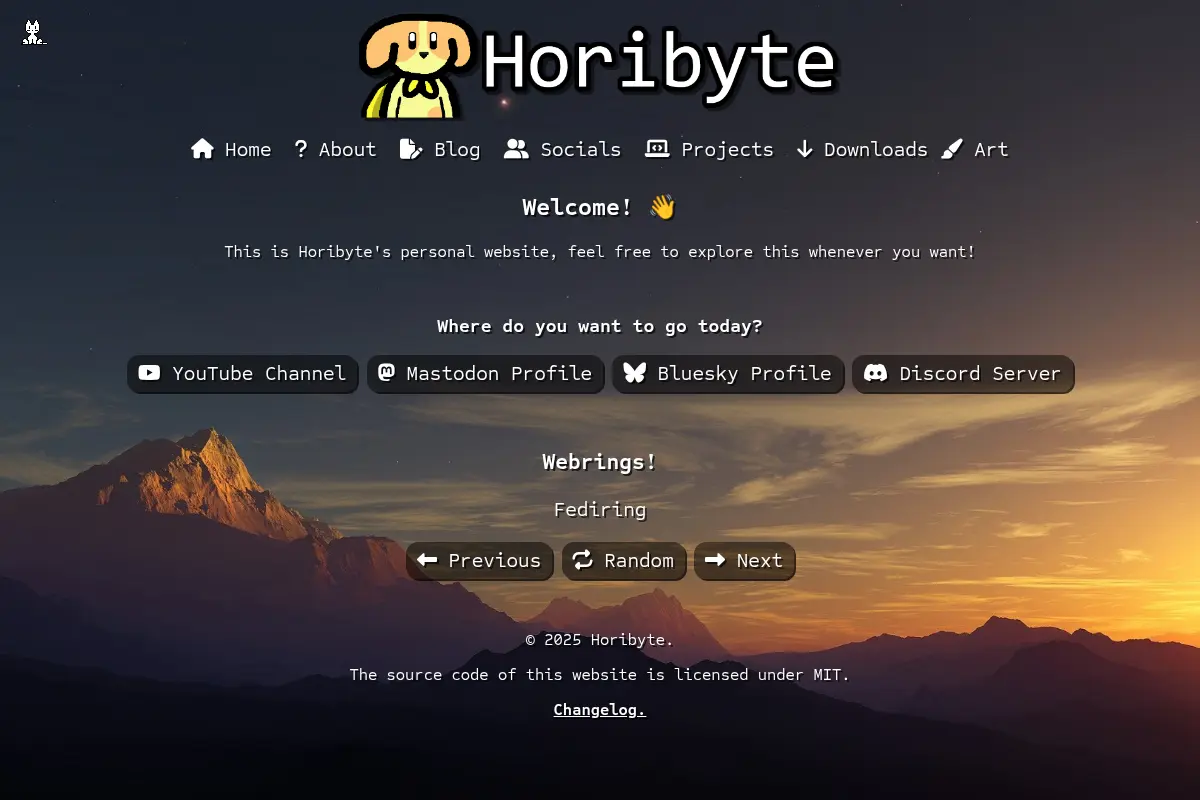Click the small pixel cat icon
The height and width of the screenshot is (800, 1200).
point(34,32)
